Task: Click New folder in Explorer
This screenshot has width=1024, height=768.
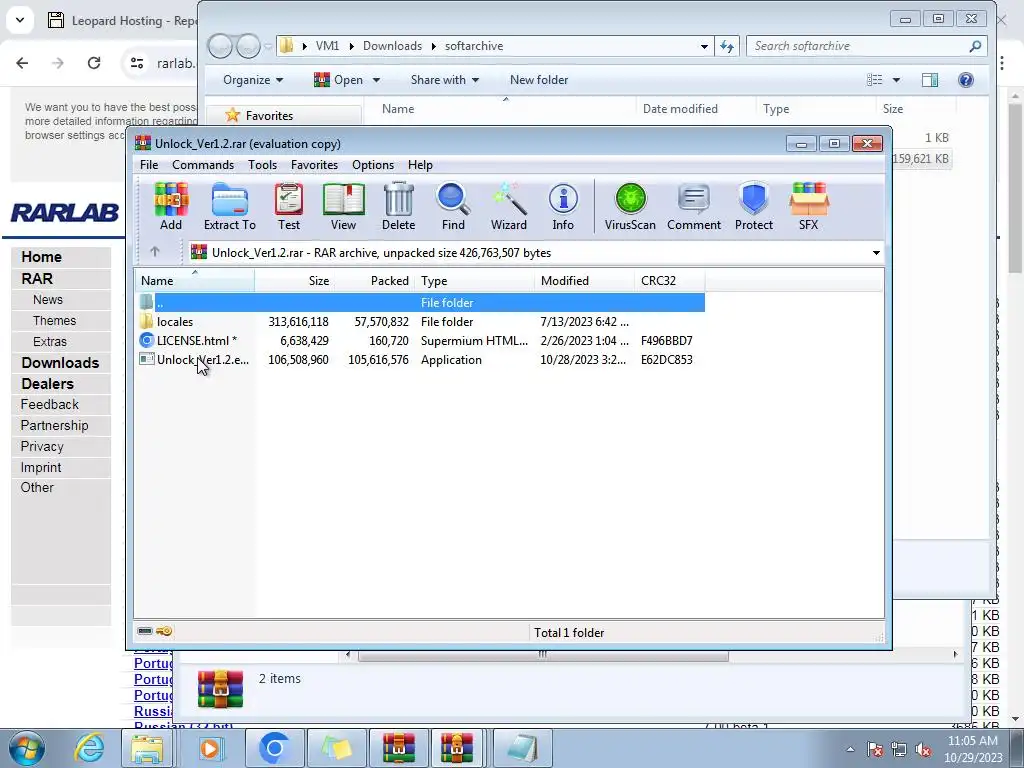Action: click(x=539, y=80)
